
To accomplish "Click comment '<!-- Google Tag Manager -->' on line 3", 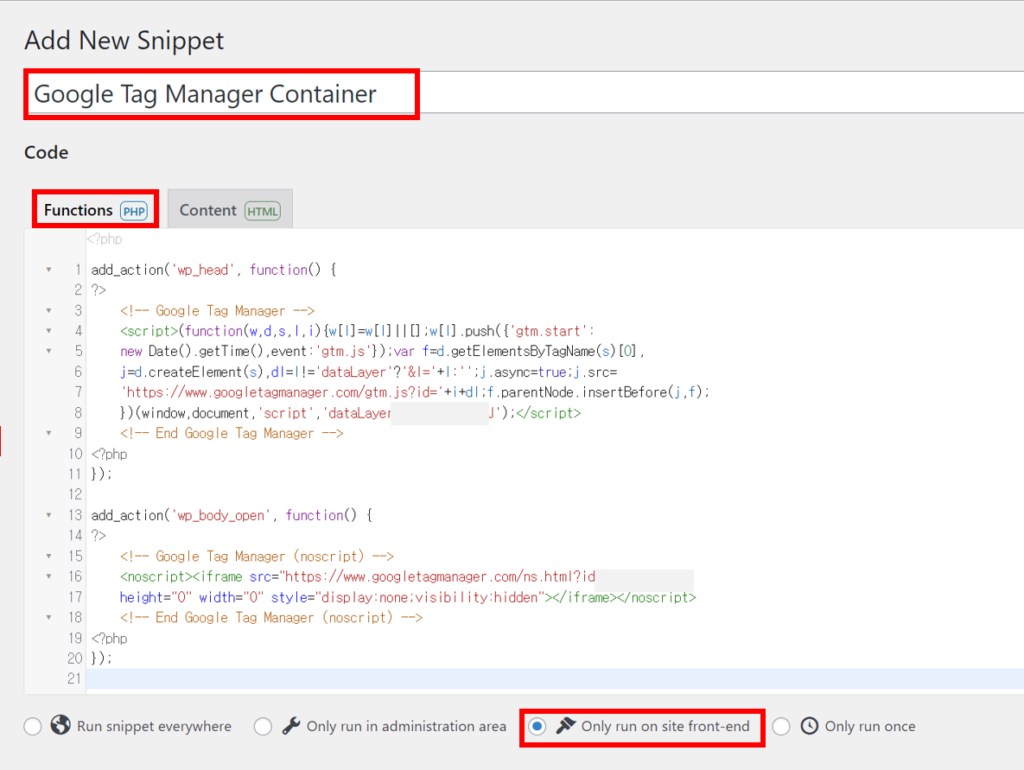I will click(x=217, y=311).
